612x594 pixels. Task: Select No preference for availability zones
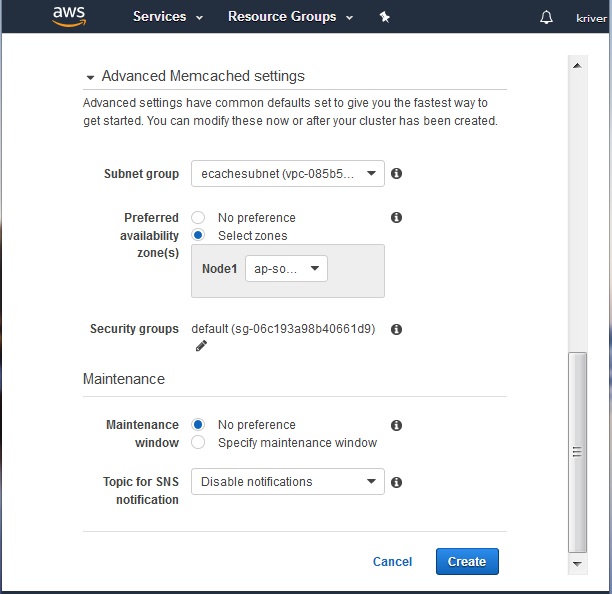(x=198, y=217)
